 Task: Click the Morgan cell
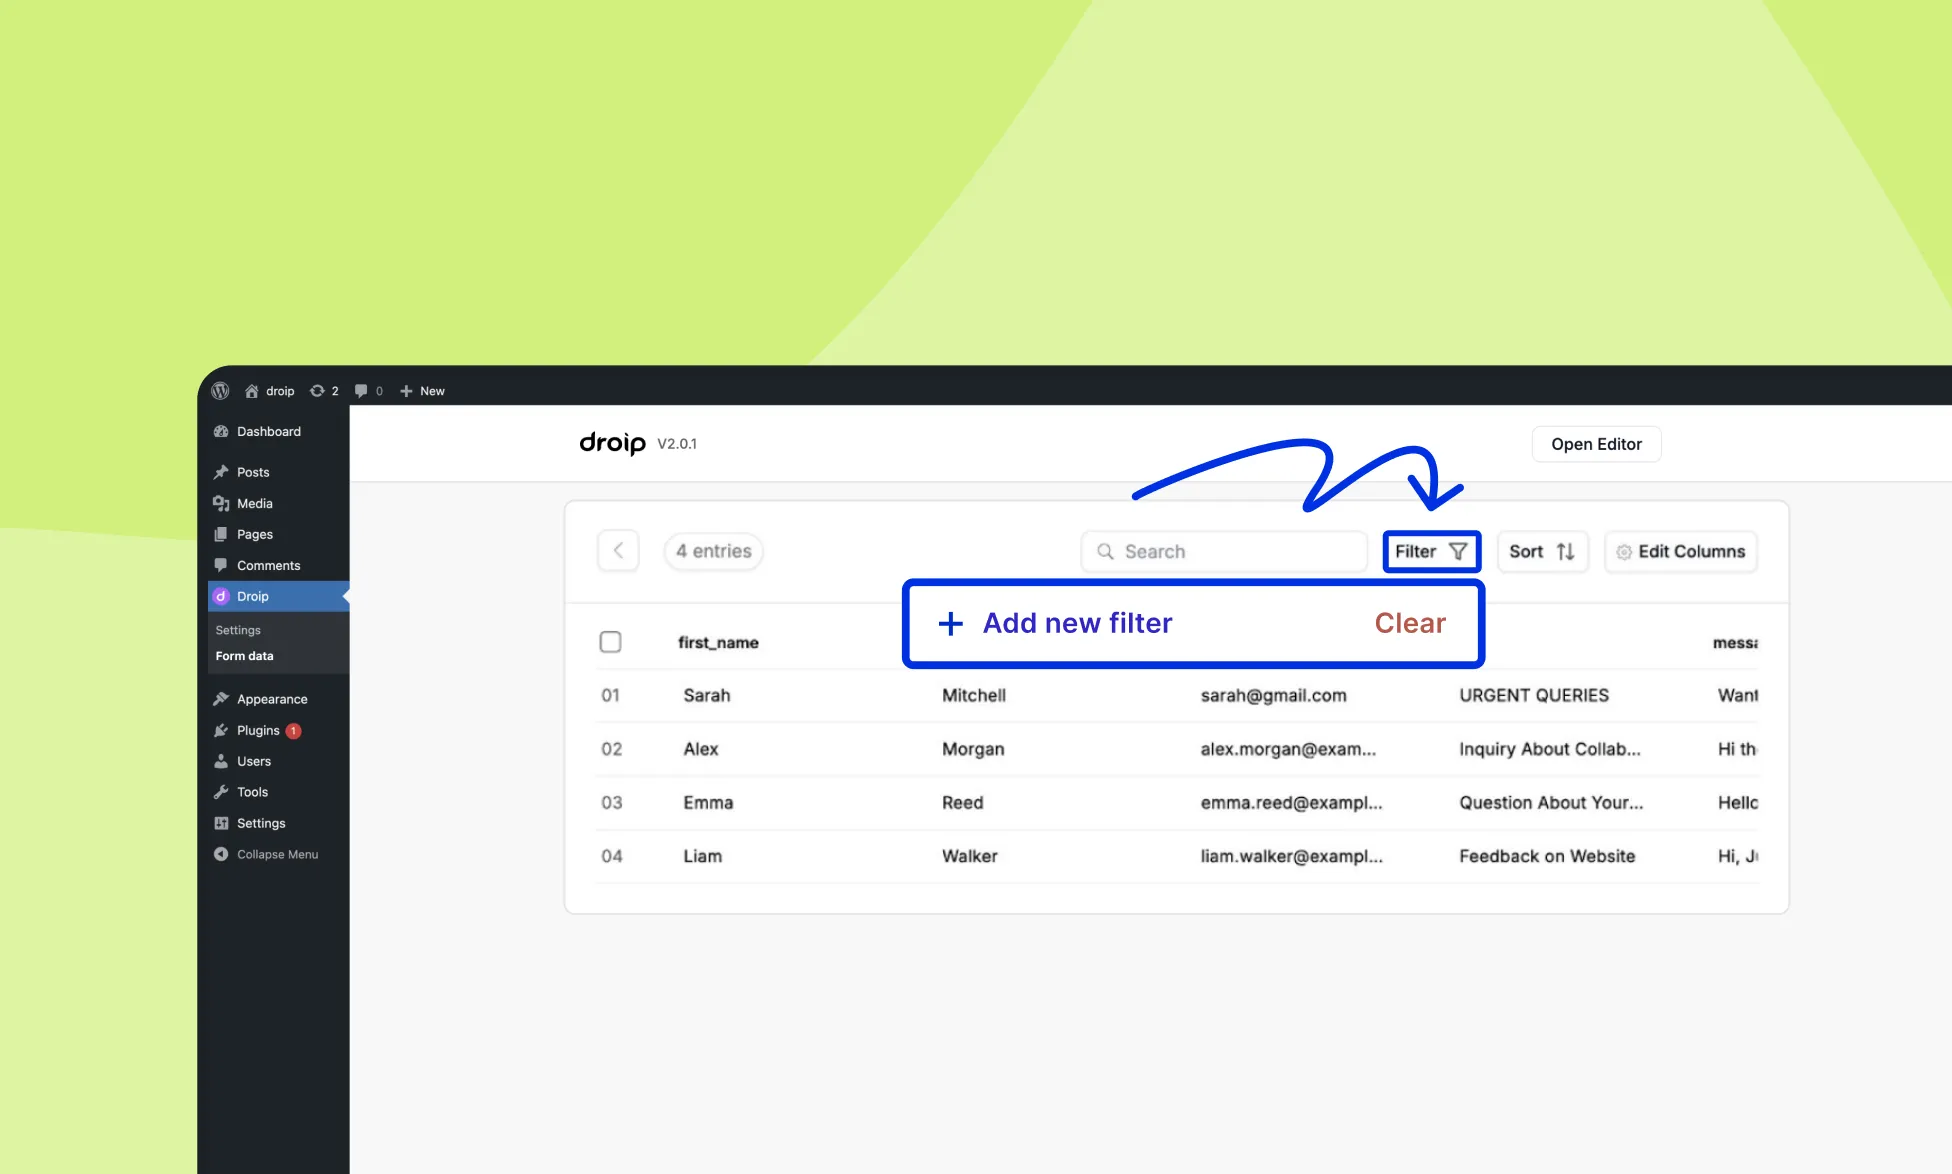click(973, 749)
